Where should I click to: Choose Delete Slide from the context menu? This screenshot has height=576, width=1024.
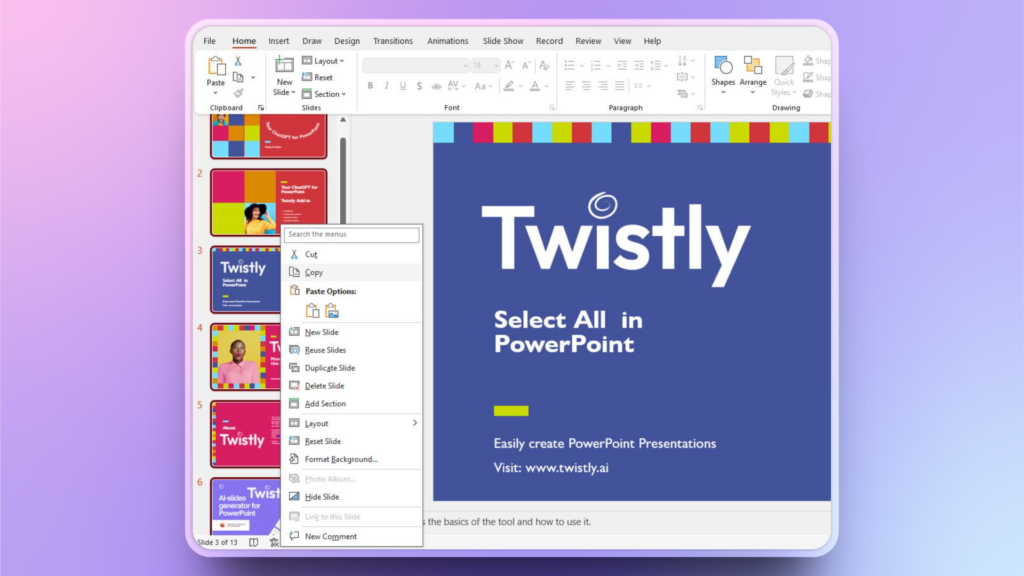pos(352,386)
